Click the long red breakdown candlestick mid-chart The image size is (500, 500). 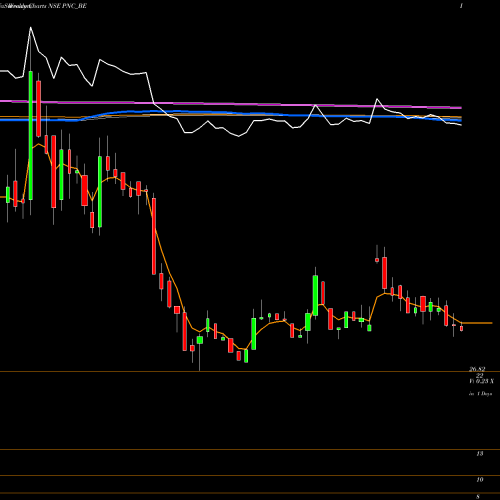(x=154, y=236)
